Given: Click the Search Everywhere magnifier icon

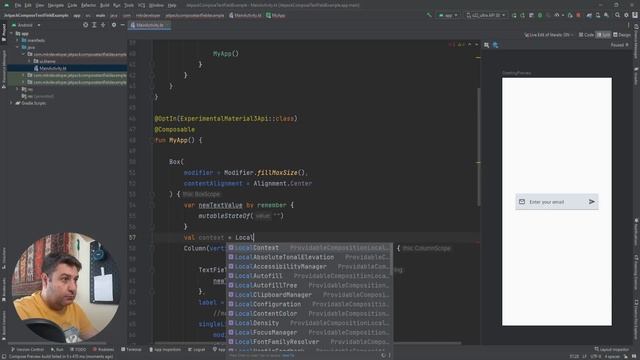Looking at the screenshot, I should (617, 15).
